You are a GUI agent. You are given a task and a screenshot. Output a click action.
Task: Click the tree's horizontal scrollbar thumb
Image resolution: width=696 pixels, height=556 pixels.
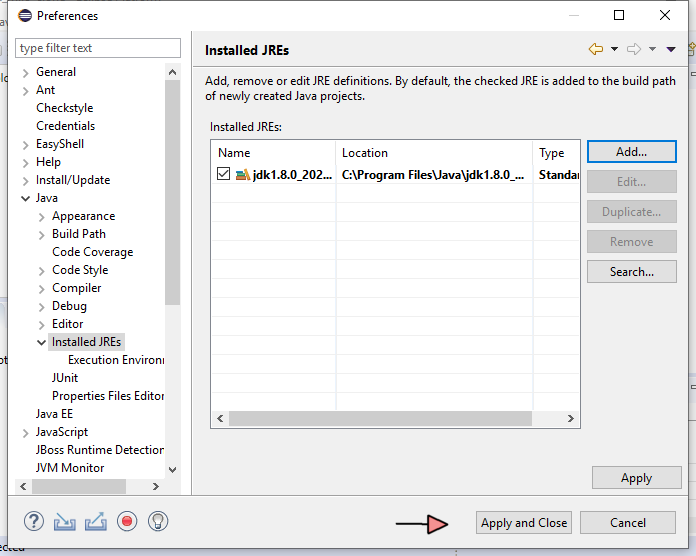coord(79,486)
